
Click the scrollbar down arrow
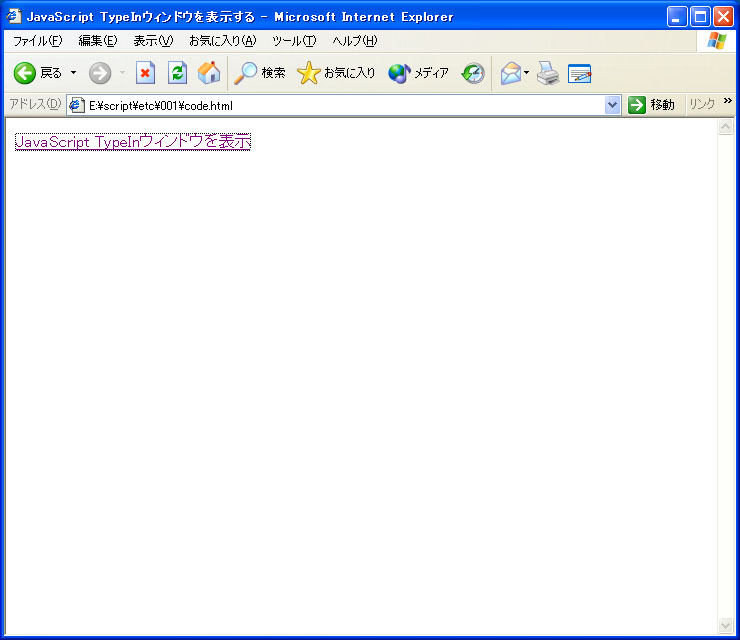pos(725,625)
